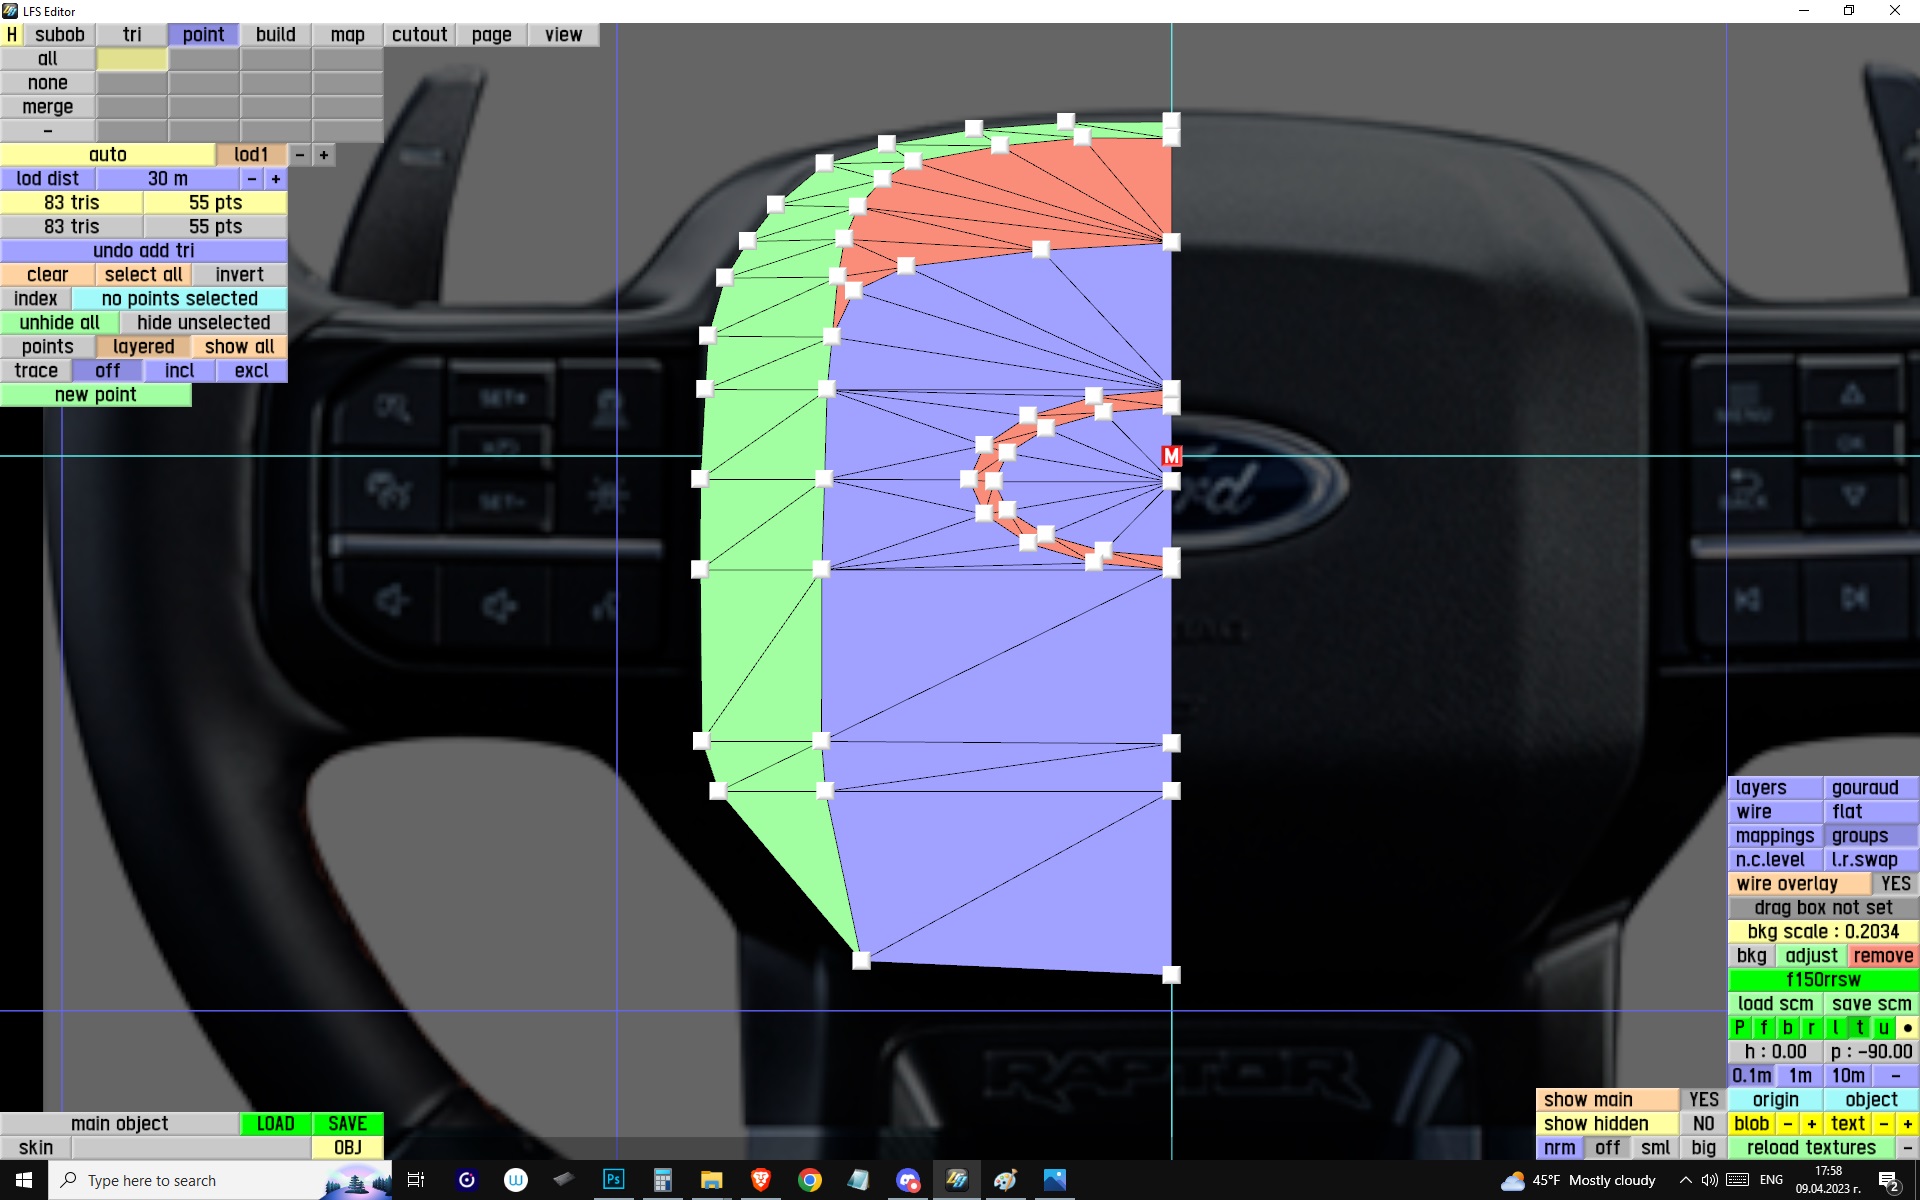Increase blob size with plus button
The width and height of the screenshot is (1920, 1200).
tap(1811, 1124)
